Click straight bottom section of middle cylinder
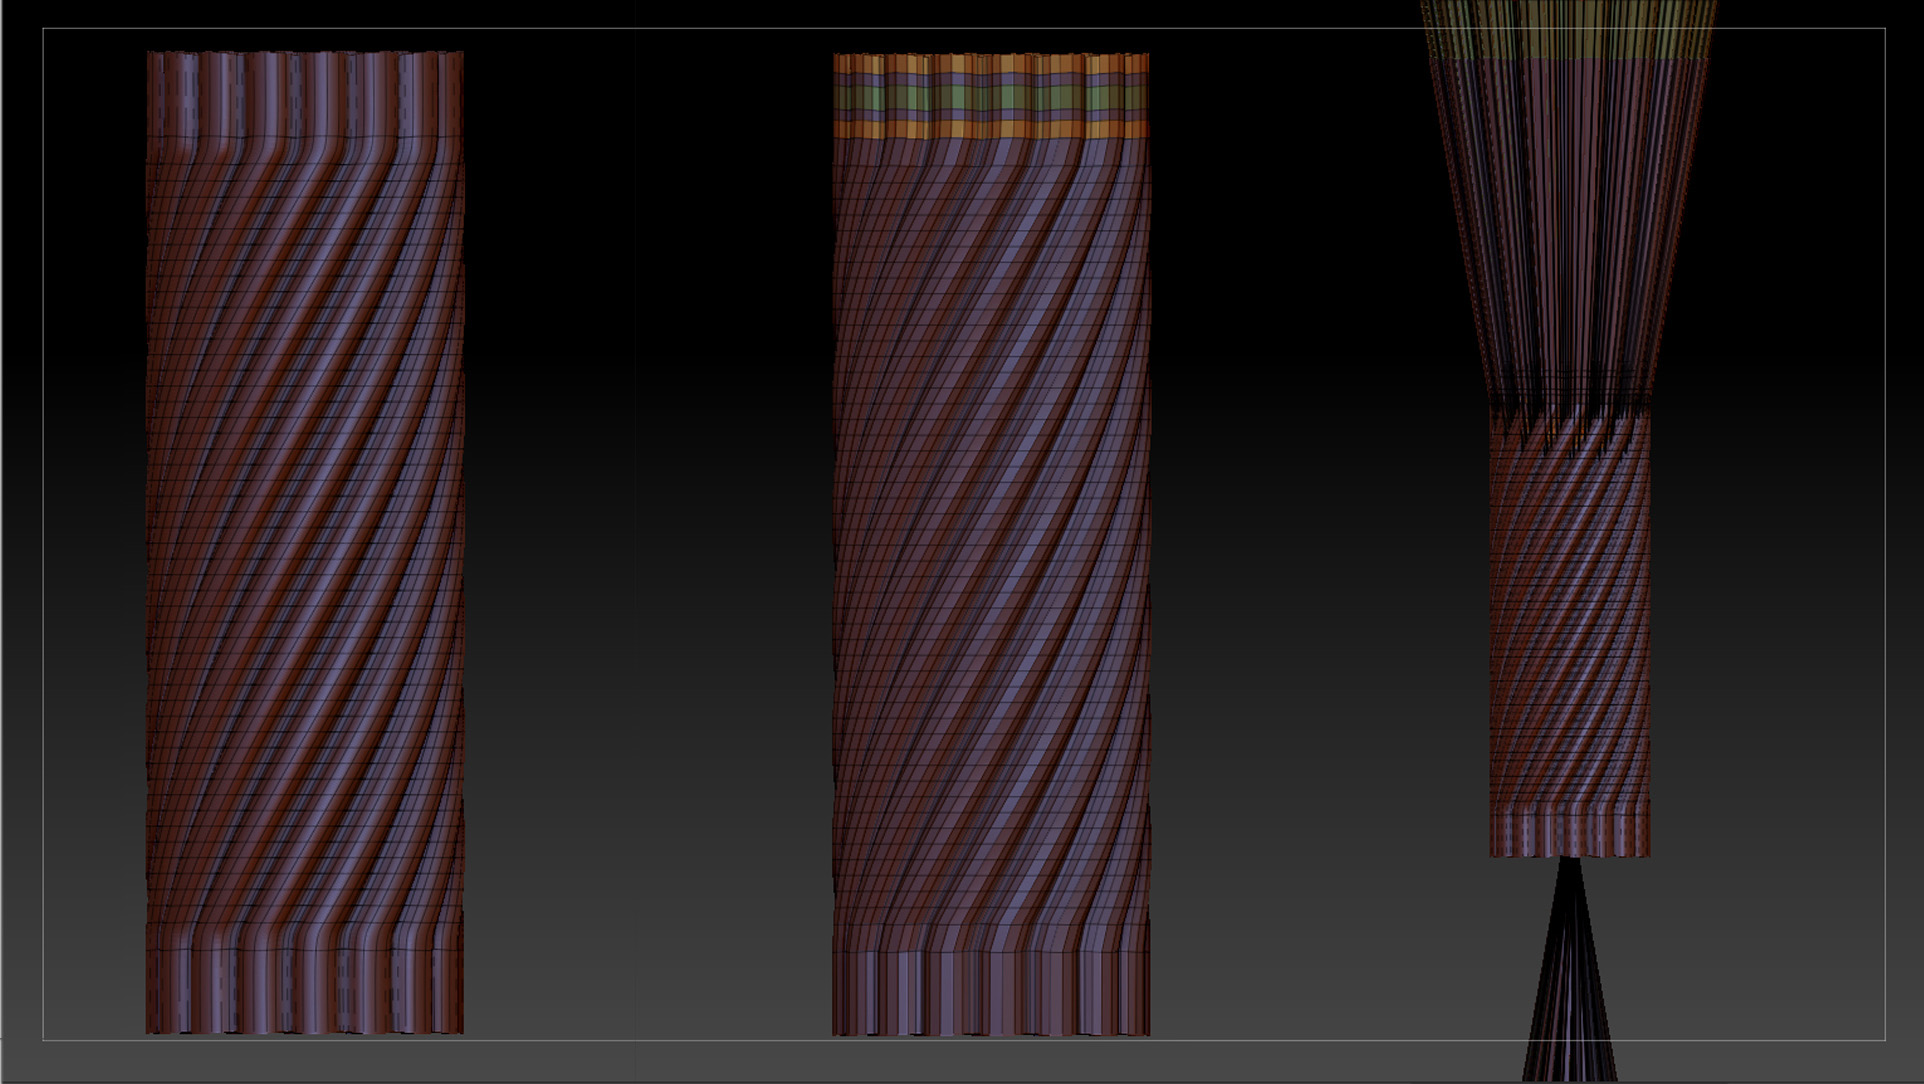The image size is (1924, 1084). (991, 992)
